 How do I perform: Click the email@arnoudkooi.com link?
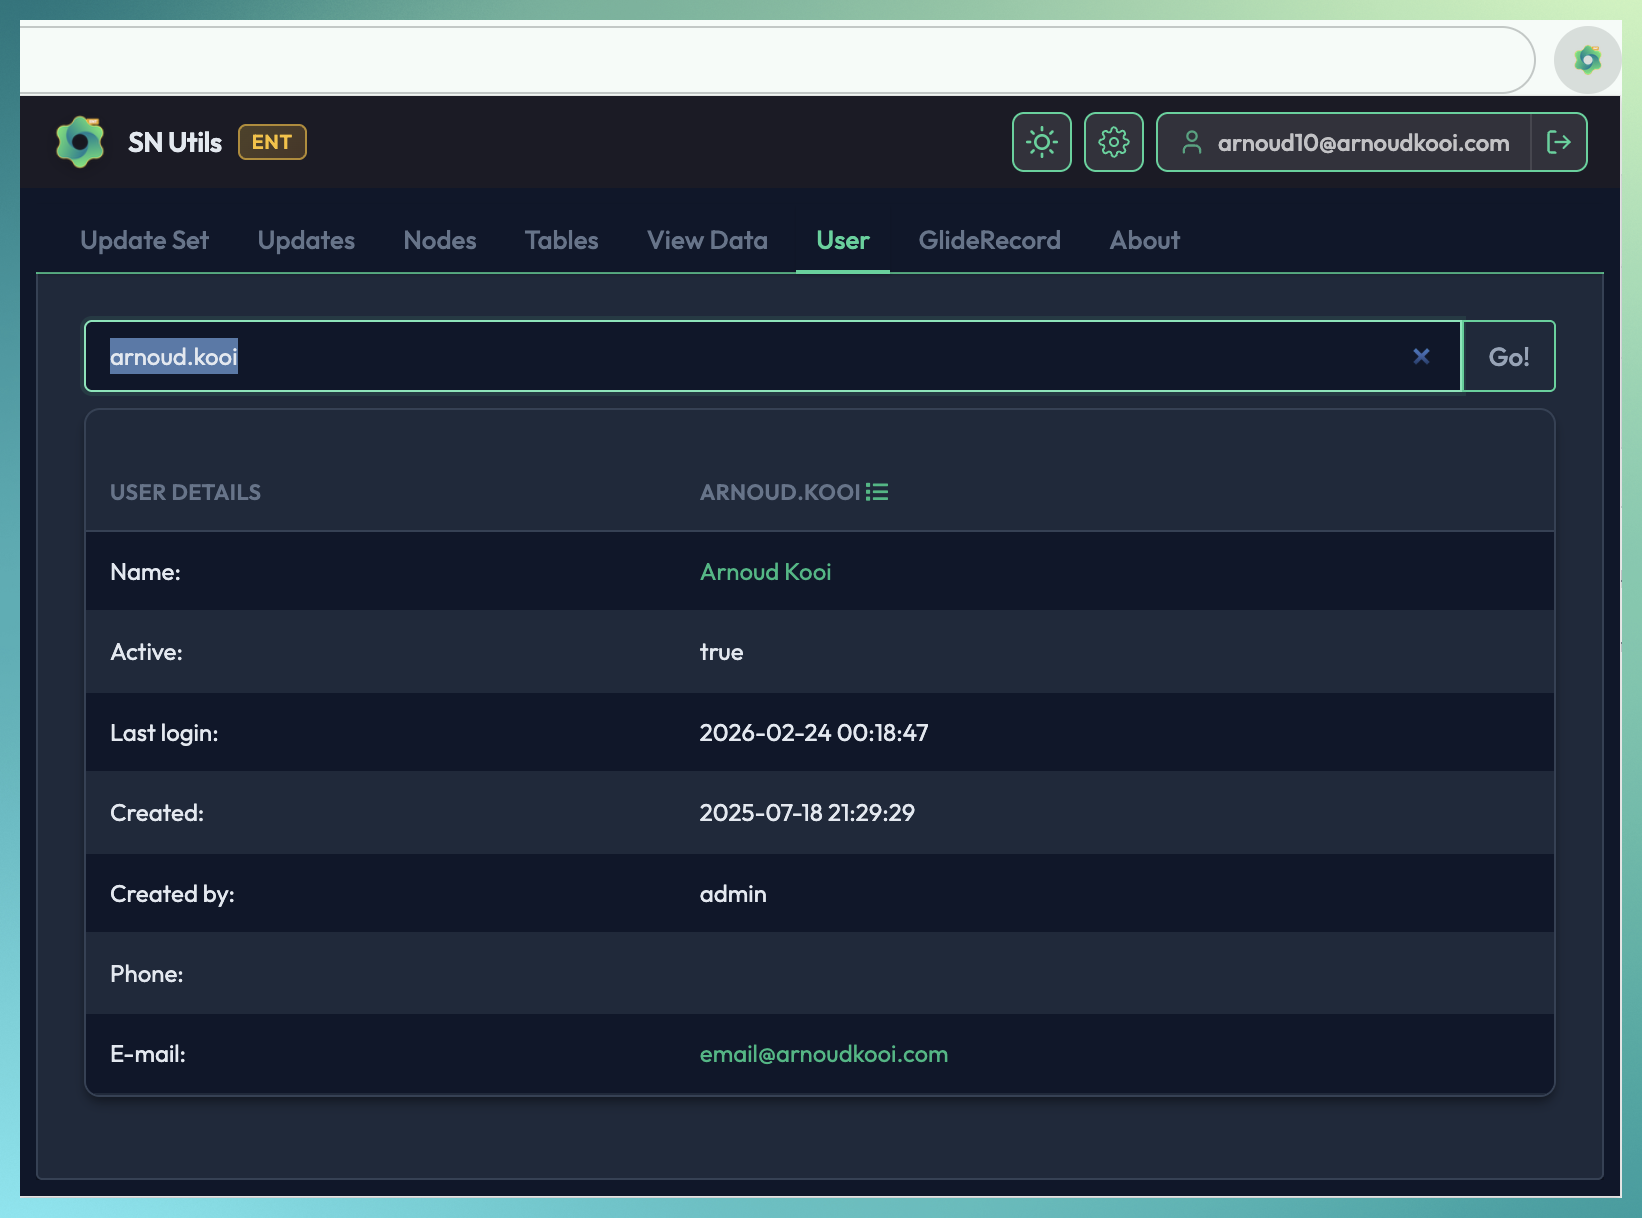[823, 1054]
